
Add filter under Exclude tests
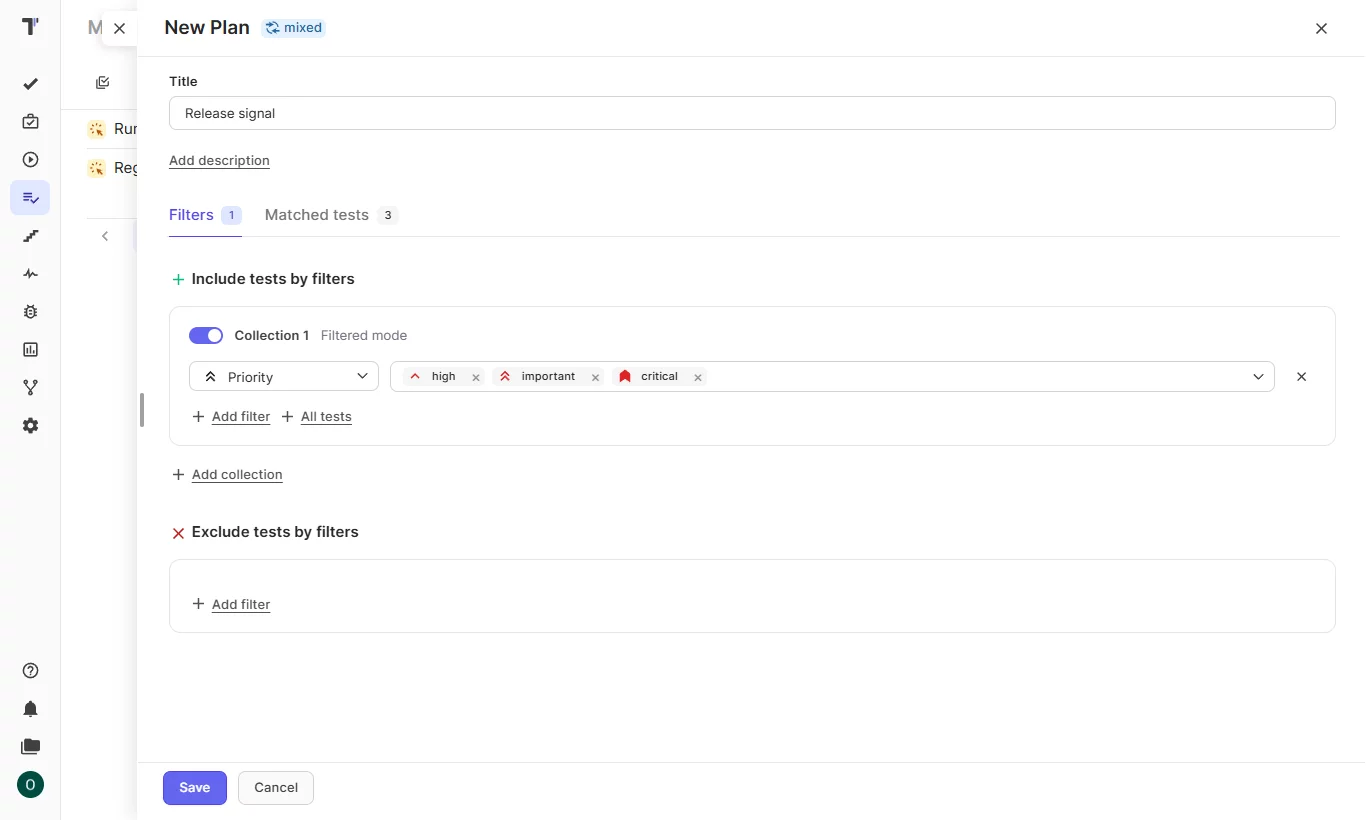tap(231, 605)
